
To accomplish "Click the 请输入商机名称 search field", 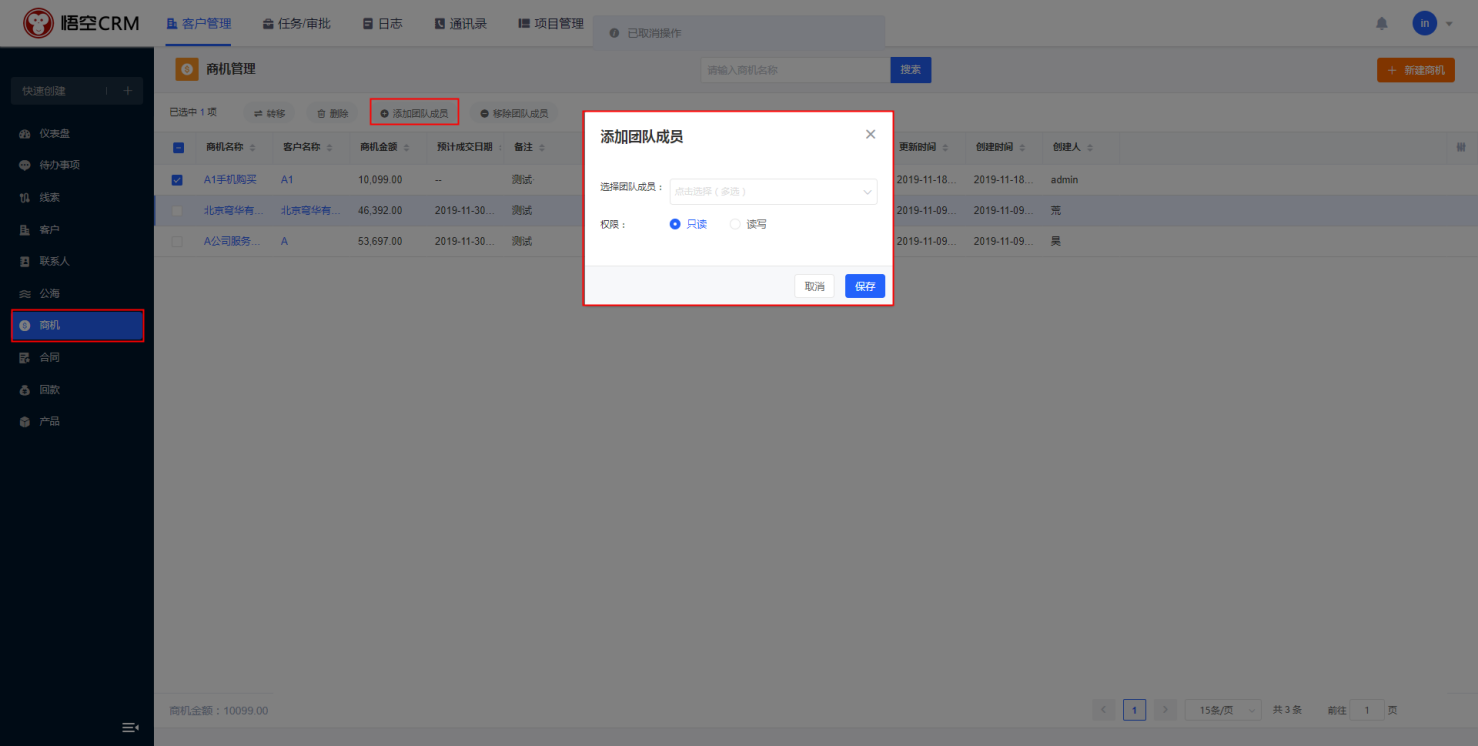I will tap(795, 70).
